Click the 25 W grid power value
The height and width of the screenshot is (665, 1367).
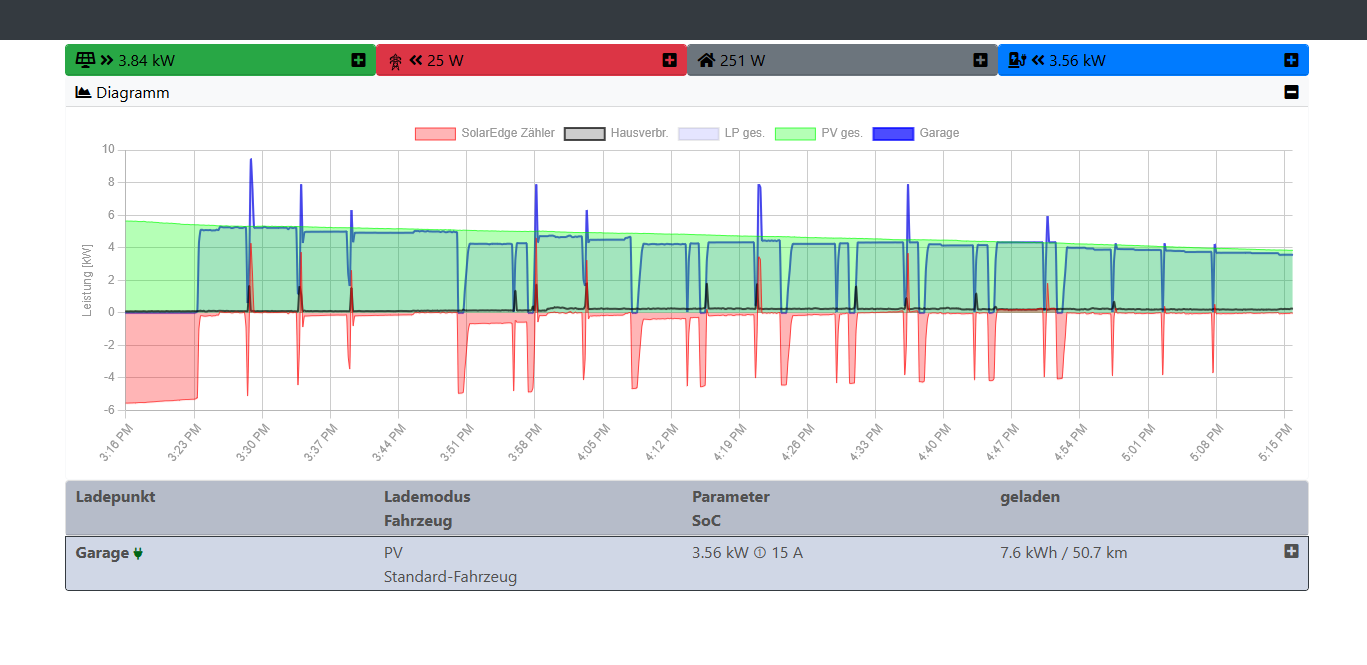click(x=445, y=61)
